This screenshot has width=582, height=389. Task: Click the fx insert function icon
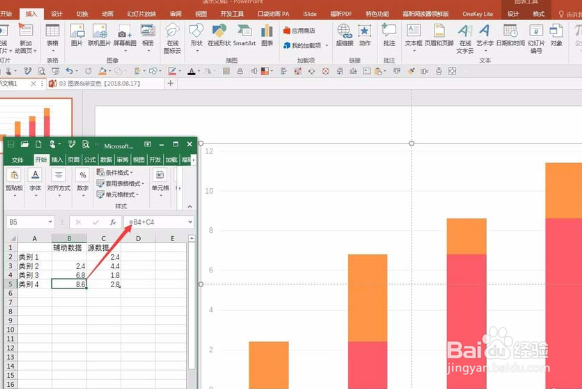(113, 222)
